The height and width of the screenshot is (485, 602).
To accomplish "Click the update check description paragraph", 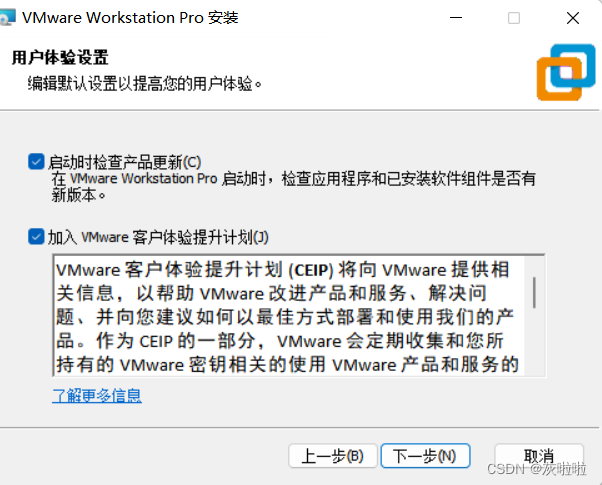I will [x=294, y=187].
